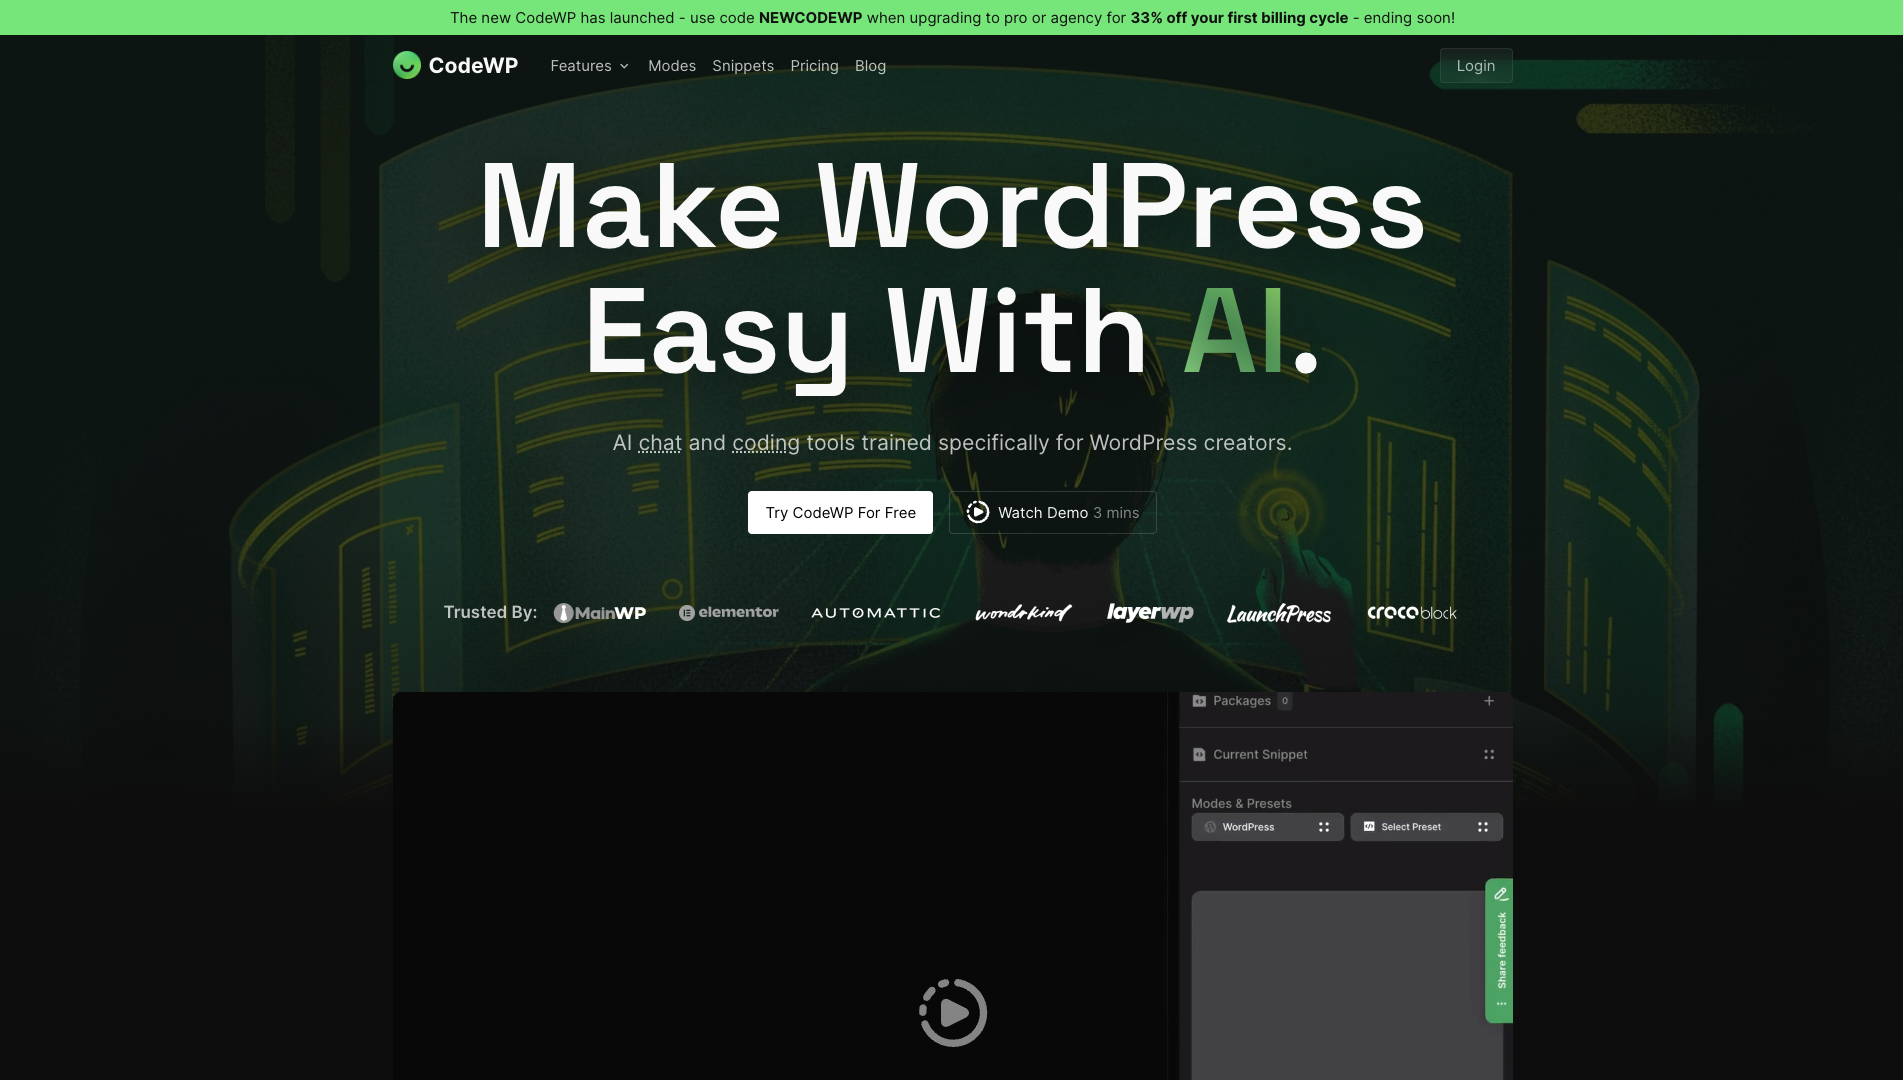Click the play icon next to Watch Demo
This screenshot has height=1080, width=1903.
click(977, 512)
